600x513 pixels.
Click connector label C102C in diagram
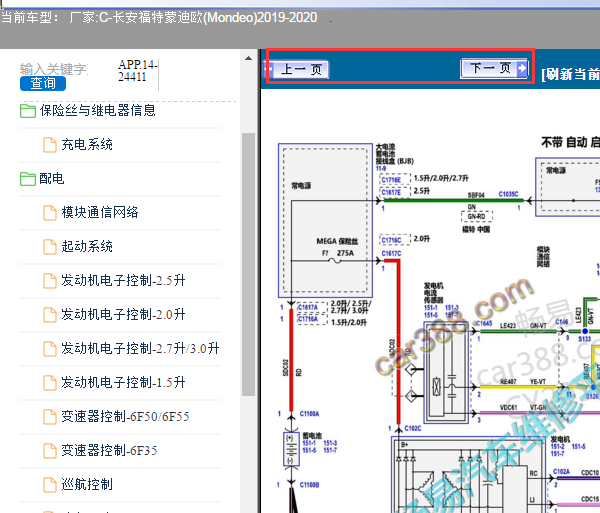click(x=413, y=428)
